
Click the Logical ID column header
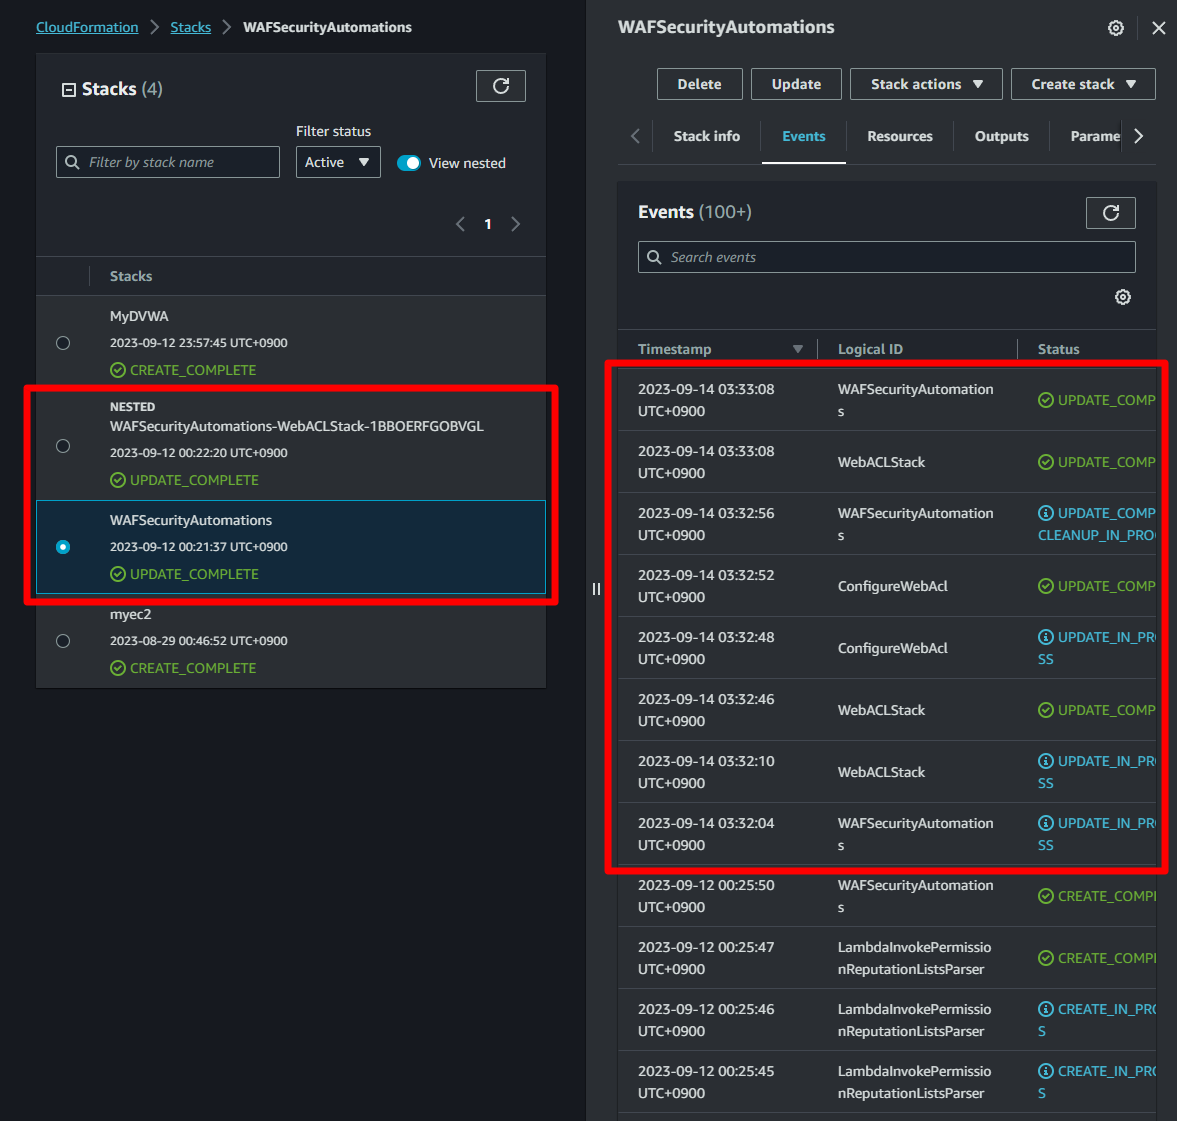click(870, 349)
